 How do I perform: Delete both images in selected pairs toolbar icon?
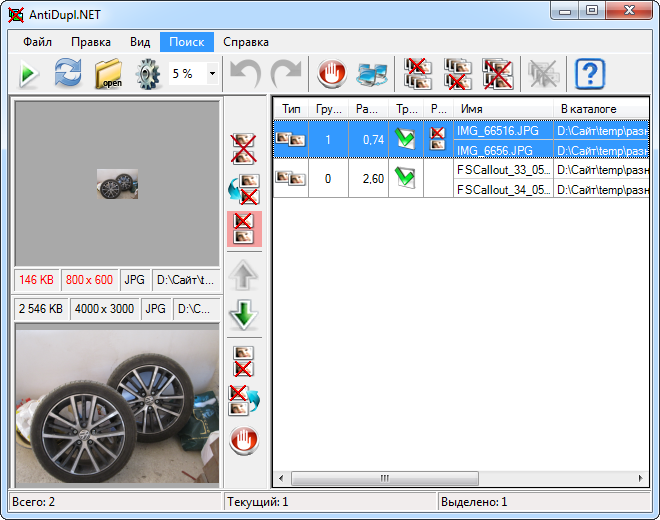pyautogui.click(x=498, y=74)
